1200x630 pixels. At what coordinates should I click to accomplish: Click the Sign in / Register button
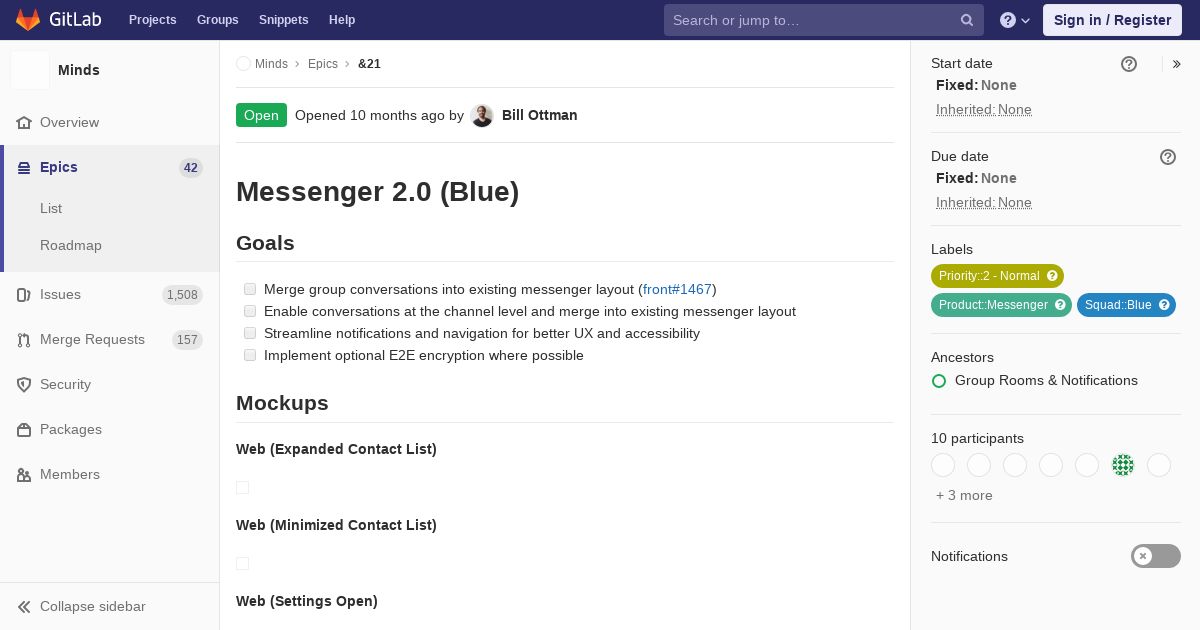point(1112,20)
